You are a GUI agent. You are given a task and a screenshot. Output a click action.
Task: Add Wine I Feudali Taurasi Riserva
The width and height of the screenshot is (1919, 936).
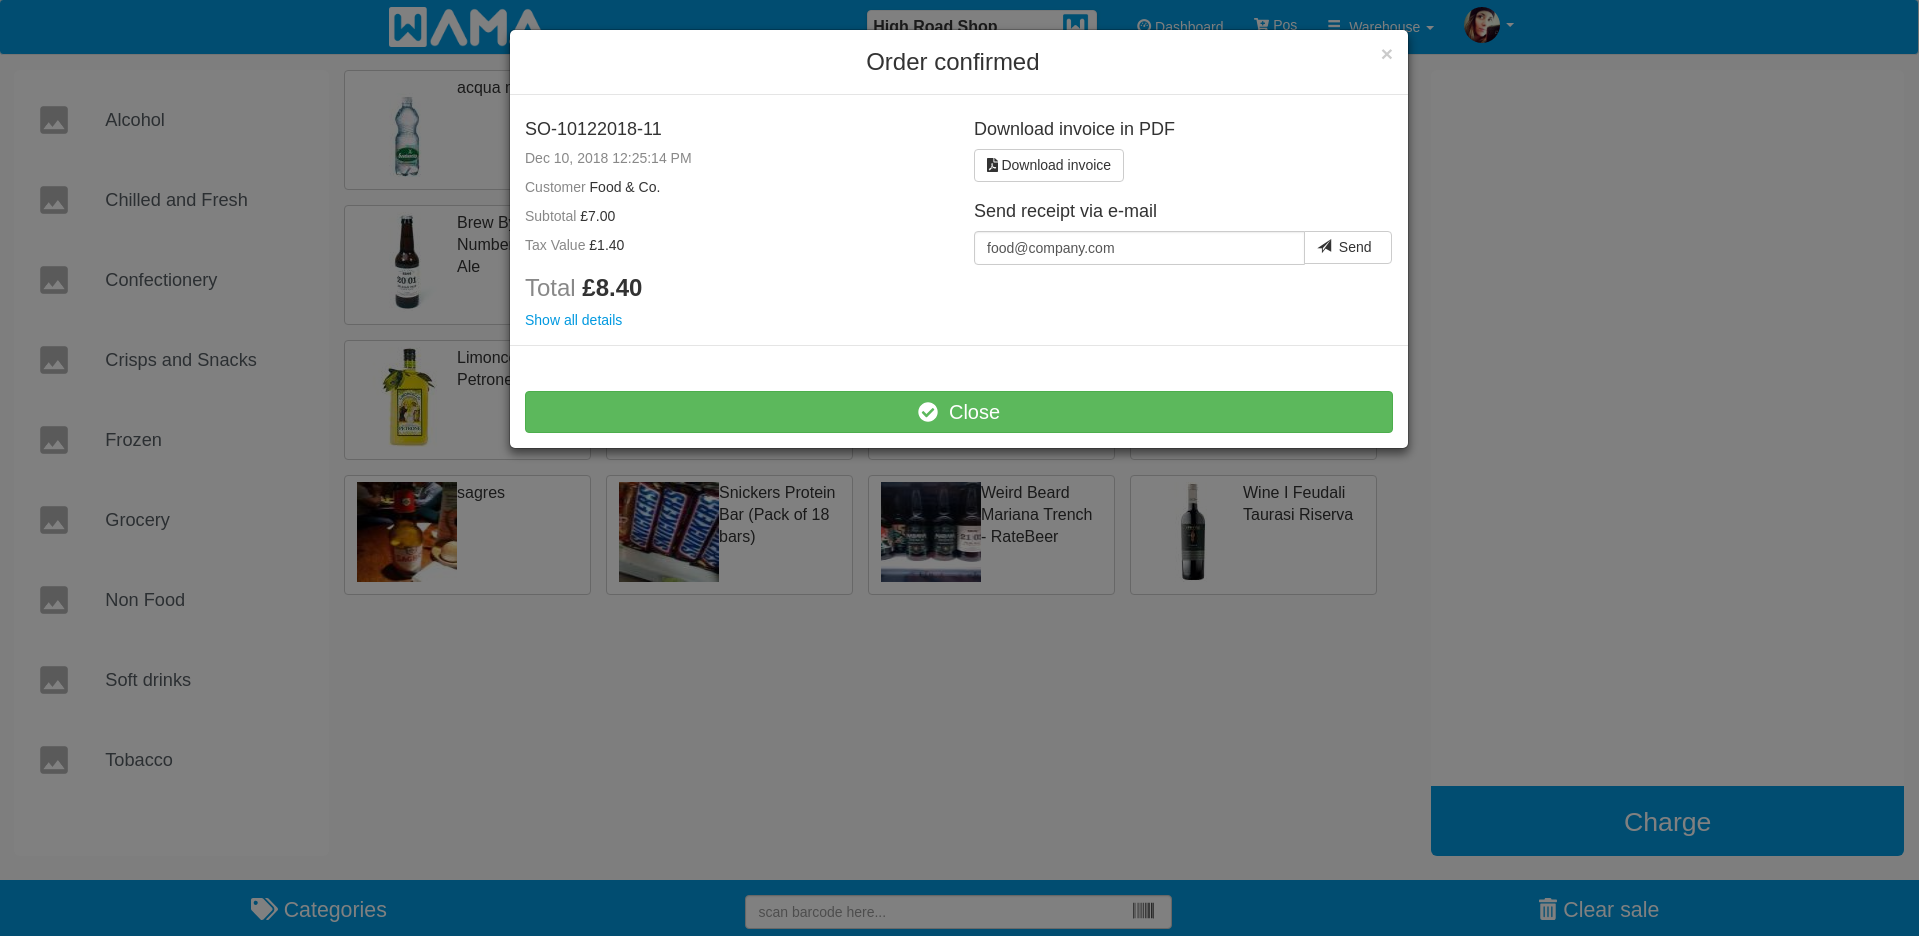[x=1253, y=535]
